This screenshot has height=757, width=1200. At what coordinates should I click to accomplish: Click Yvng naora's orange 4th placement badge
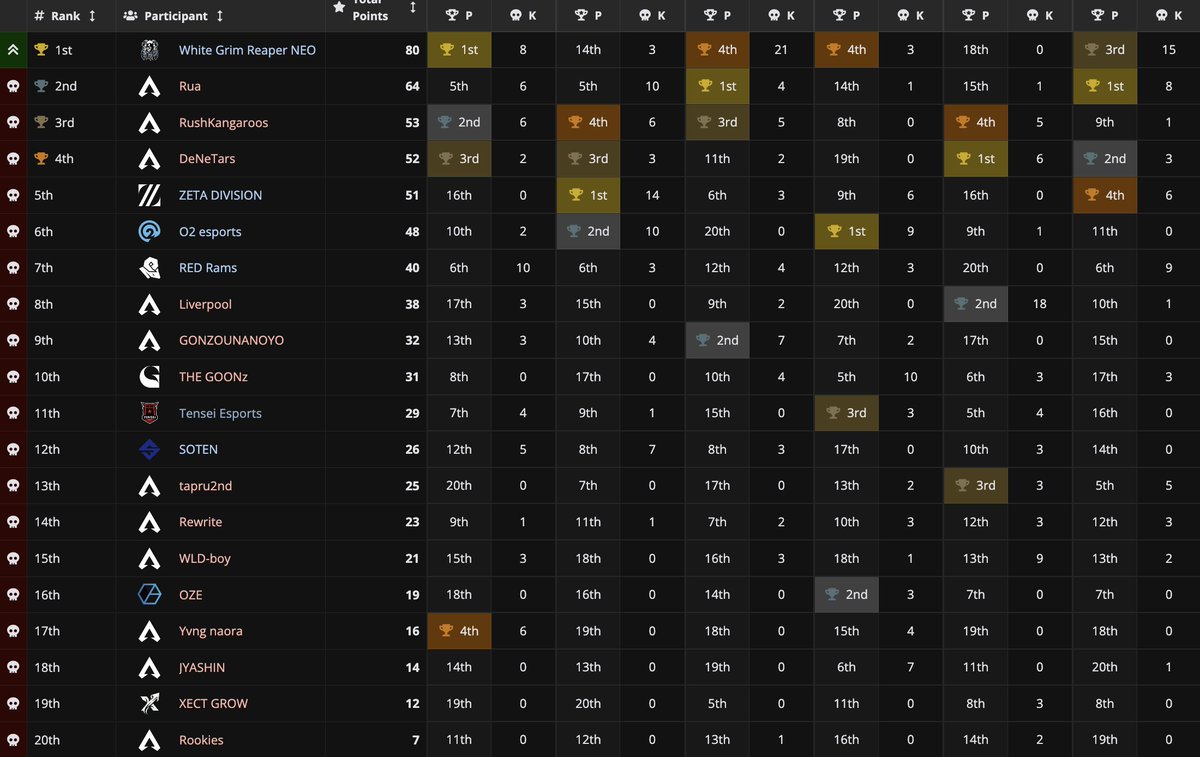[459, 631]
